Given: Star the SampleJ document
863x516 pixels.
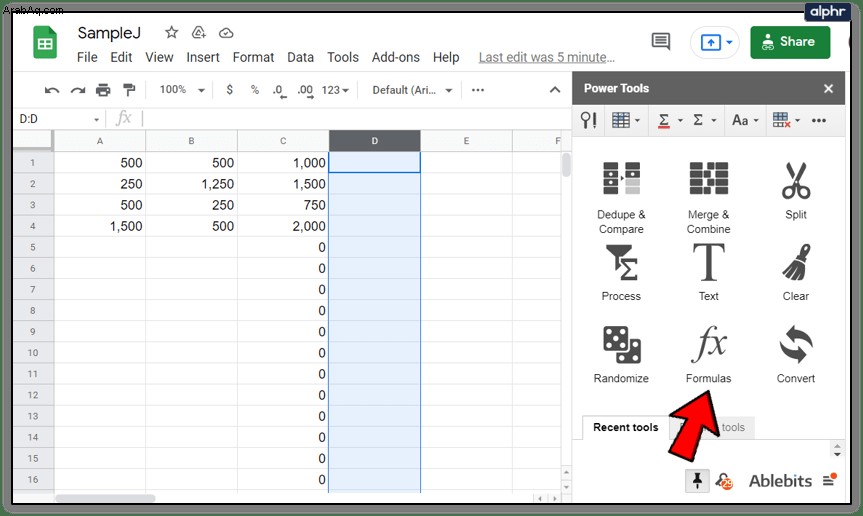Looking at the screenshot, I should coord(172,32).
